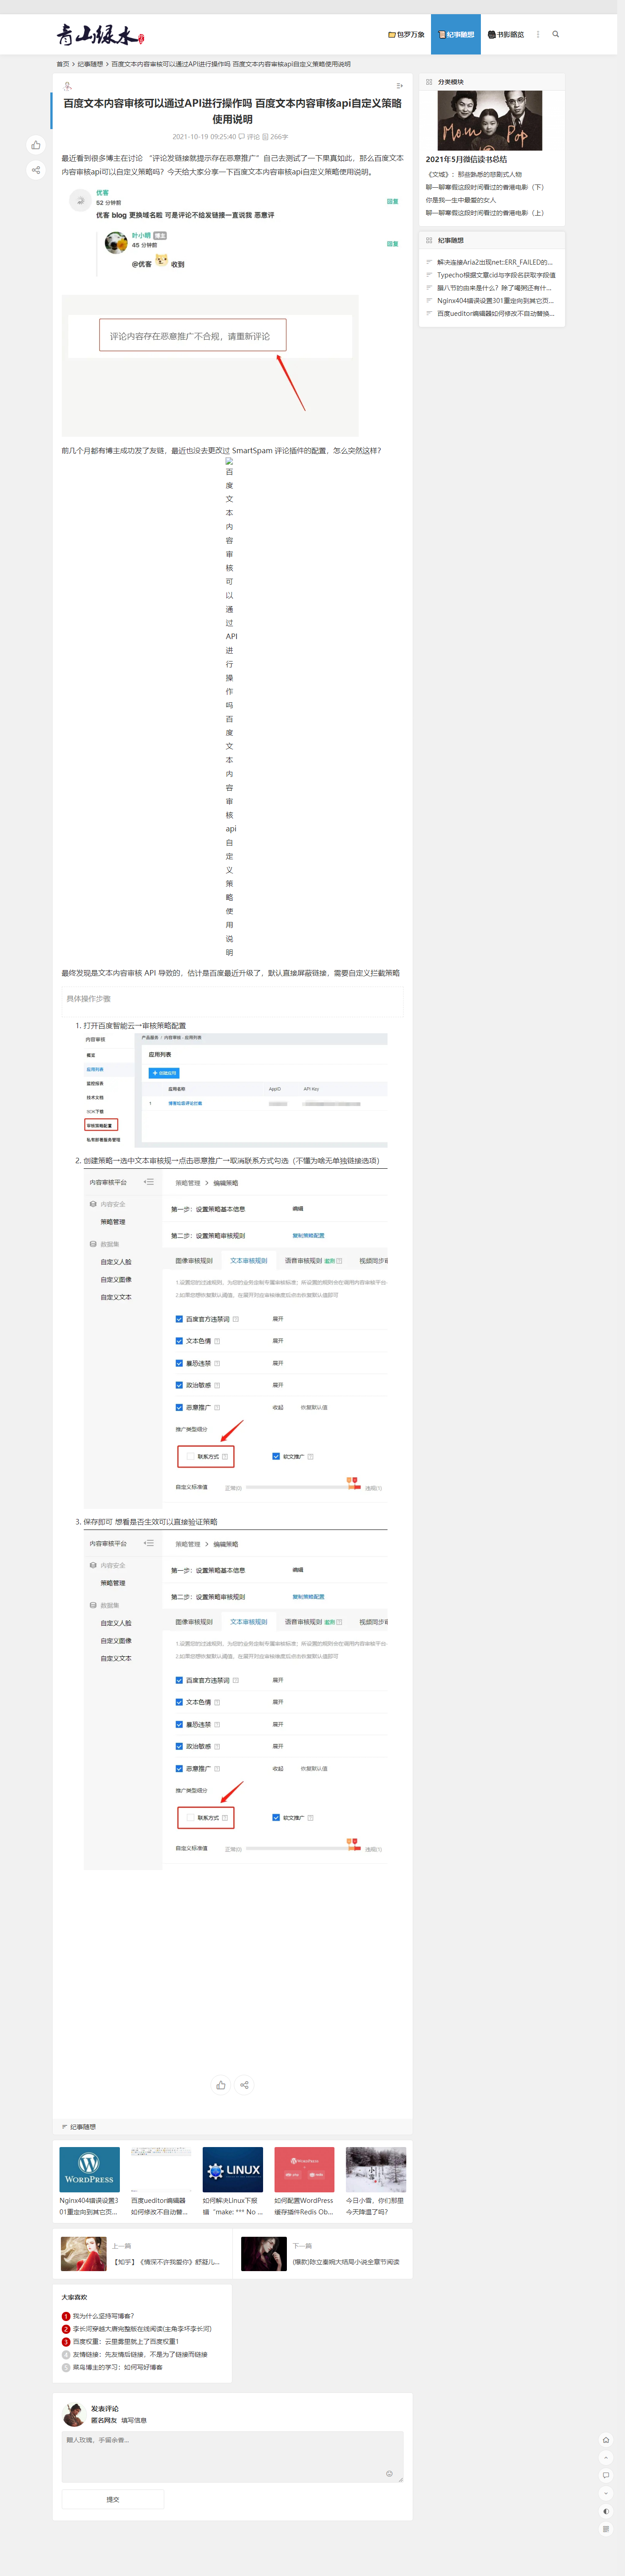Open the 包罗万象 navigation menu
Image resolution: width=625 pixels, height=2576 pixels.
(406, 34)
